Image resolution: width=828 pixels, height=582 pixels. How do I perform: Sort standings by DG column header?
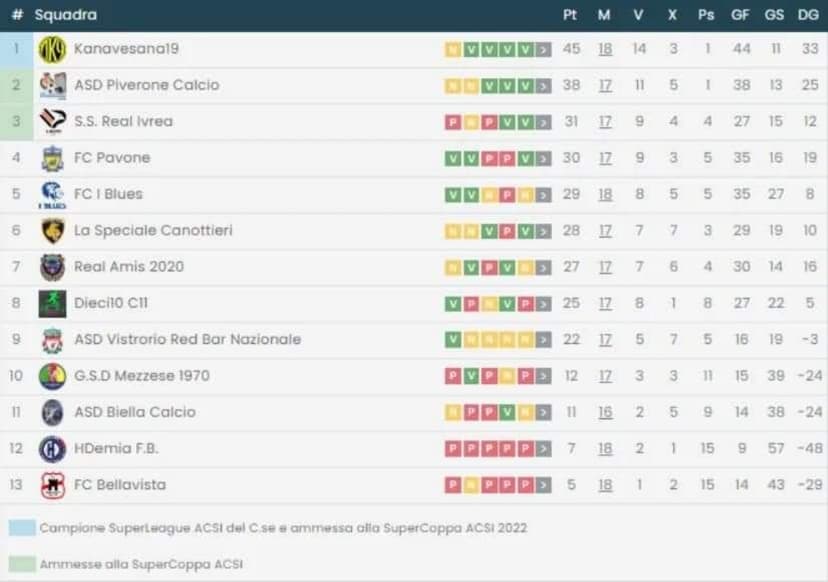[808, 15]
